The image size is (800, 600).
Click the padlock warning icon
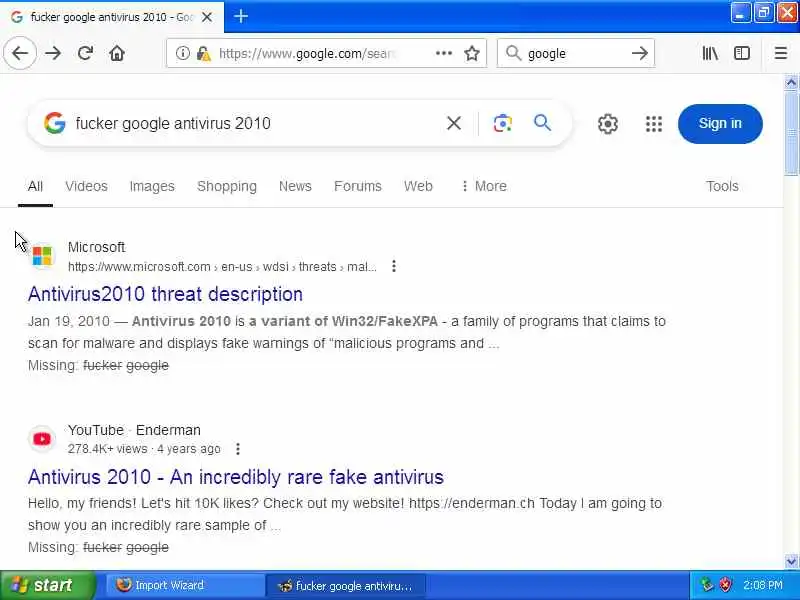pyautogui.click(x=203, y=54)
